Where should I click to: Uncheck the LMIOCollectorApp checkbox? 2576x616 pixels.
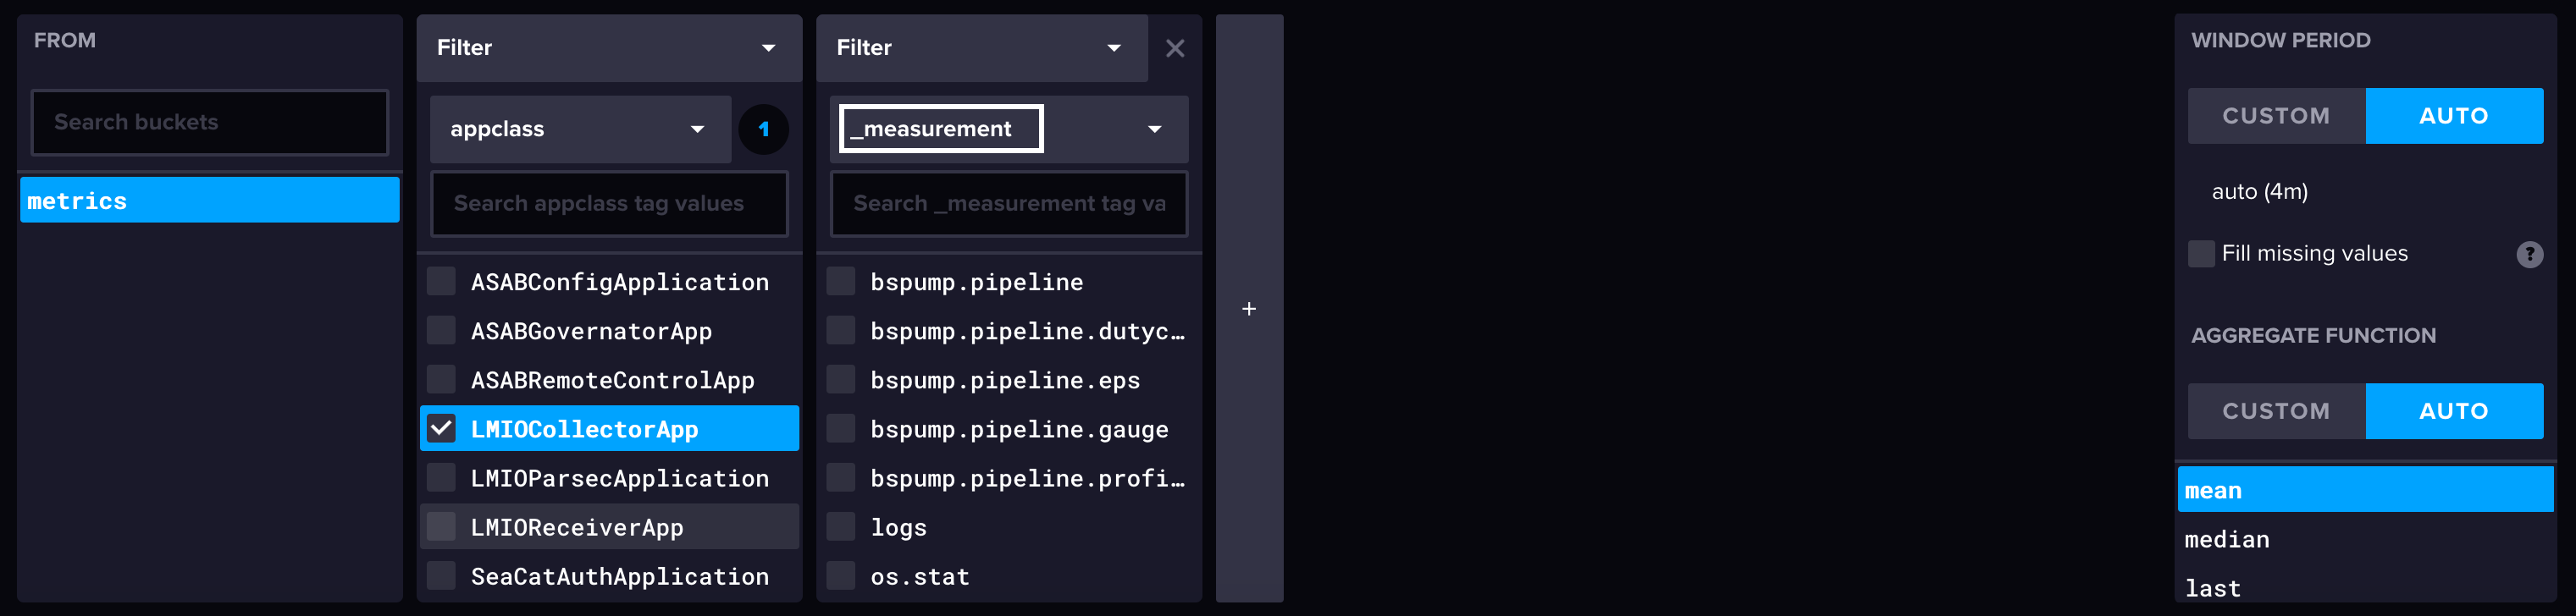point(441,429)
